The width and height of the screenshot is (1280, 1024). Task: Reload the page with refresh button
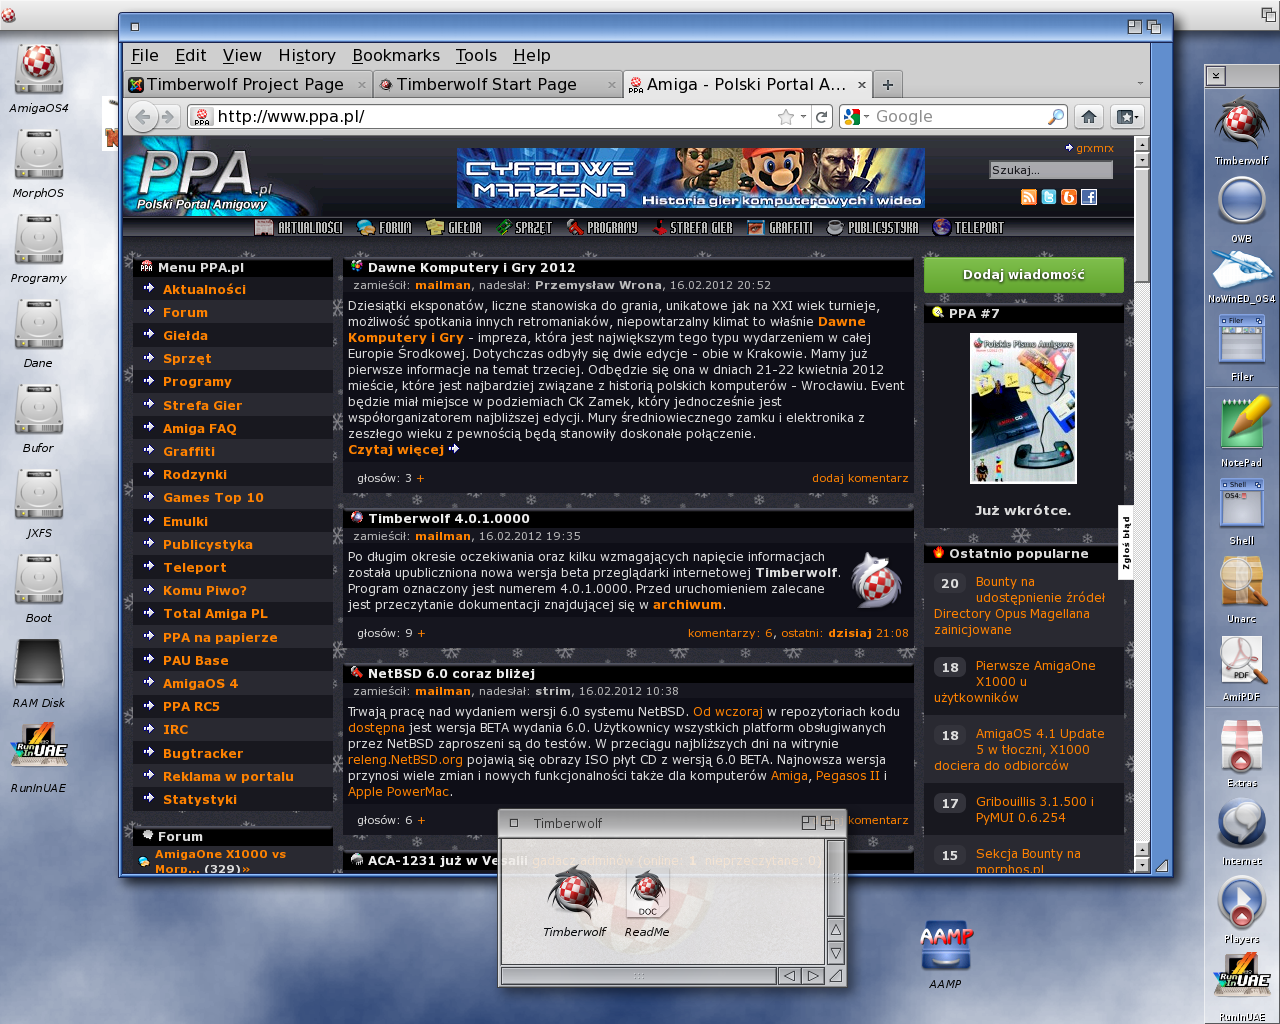[821, 117]
